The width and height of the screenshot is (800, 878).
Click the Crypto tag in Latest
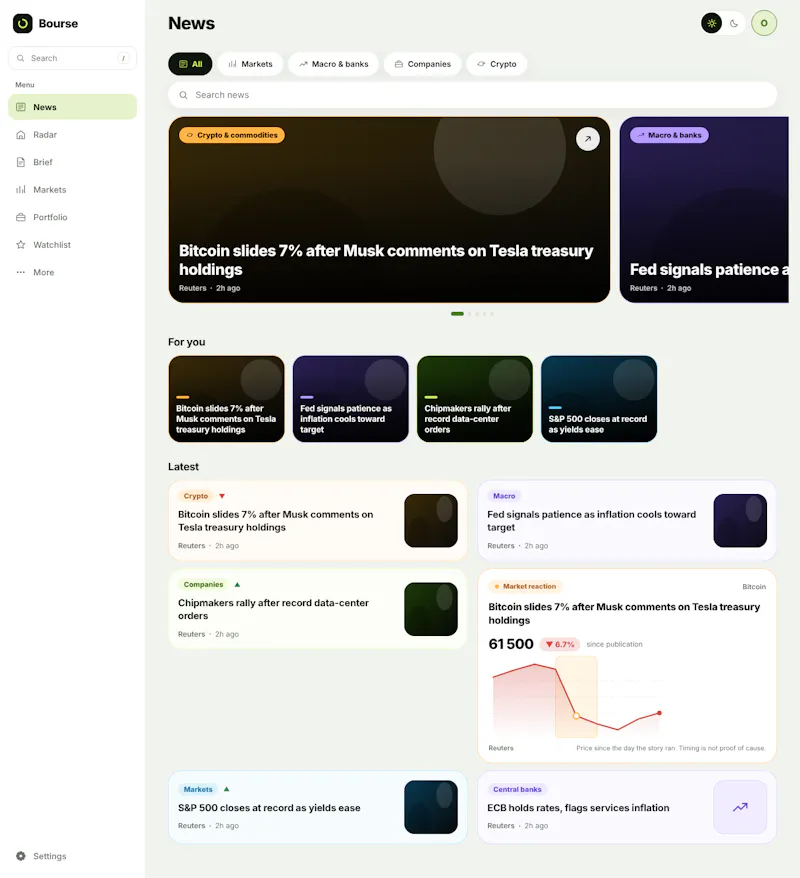click(x=195, y=496)
